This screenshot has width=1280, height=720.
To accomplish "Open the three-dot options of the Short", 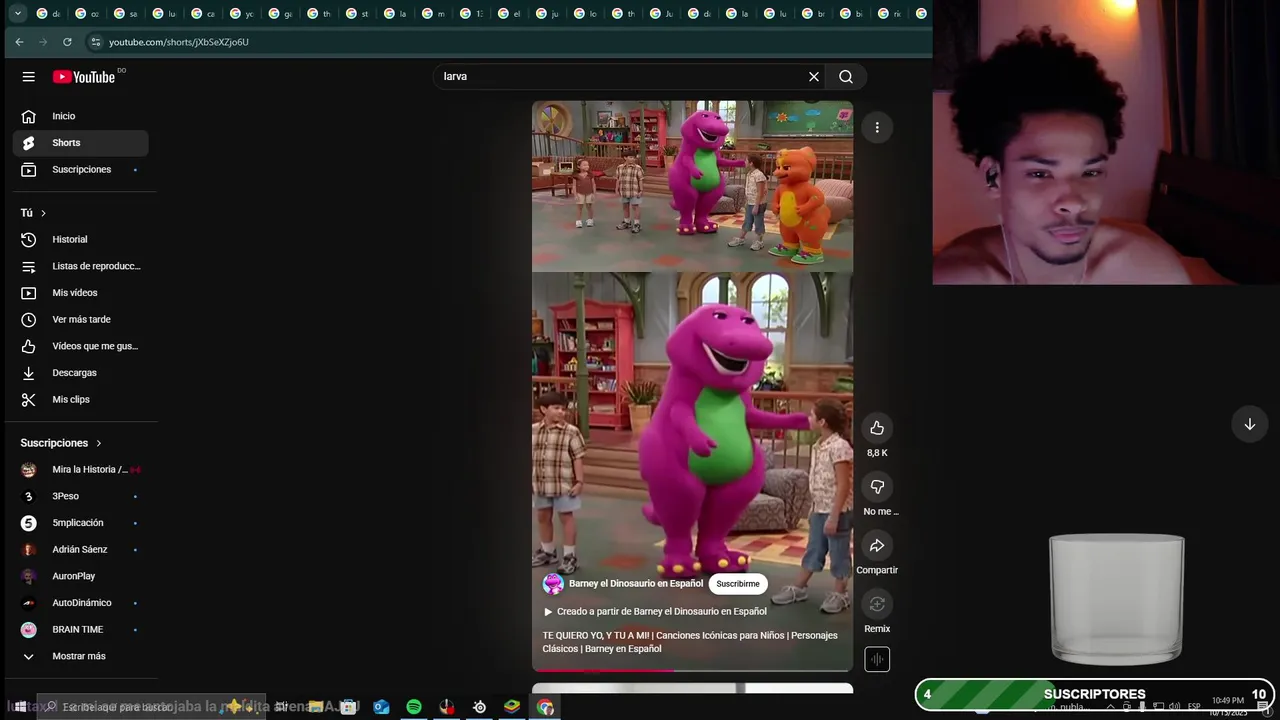I will (877, 127).
